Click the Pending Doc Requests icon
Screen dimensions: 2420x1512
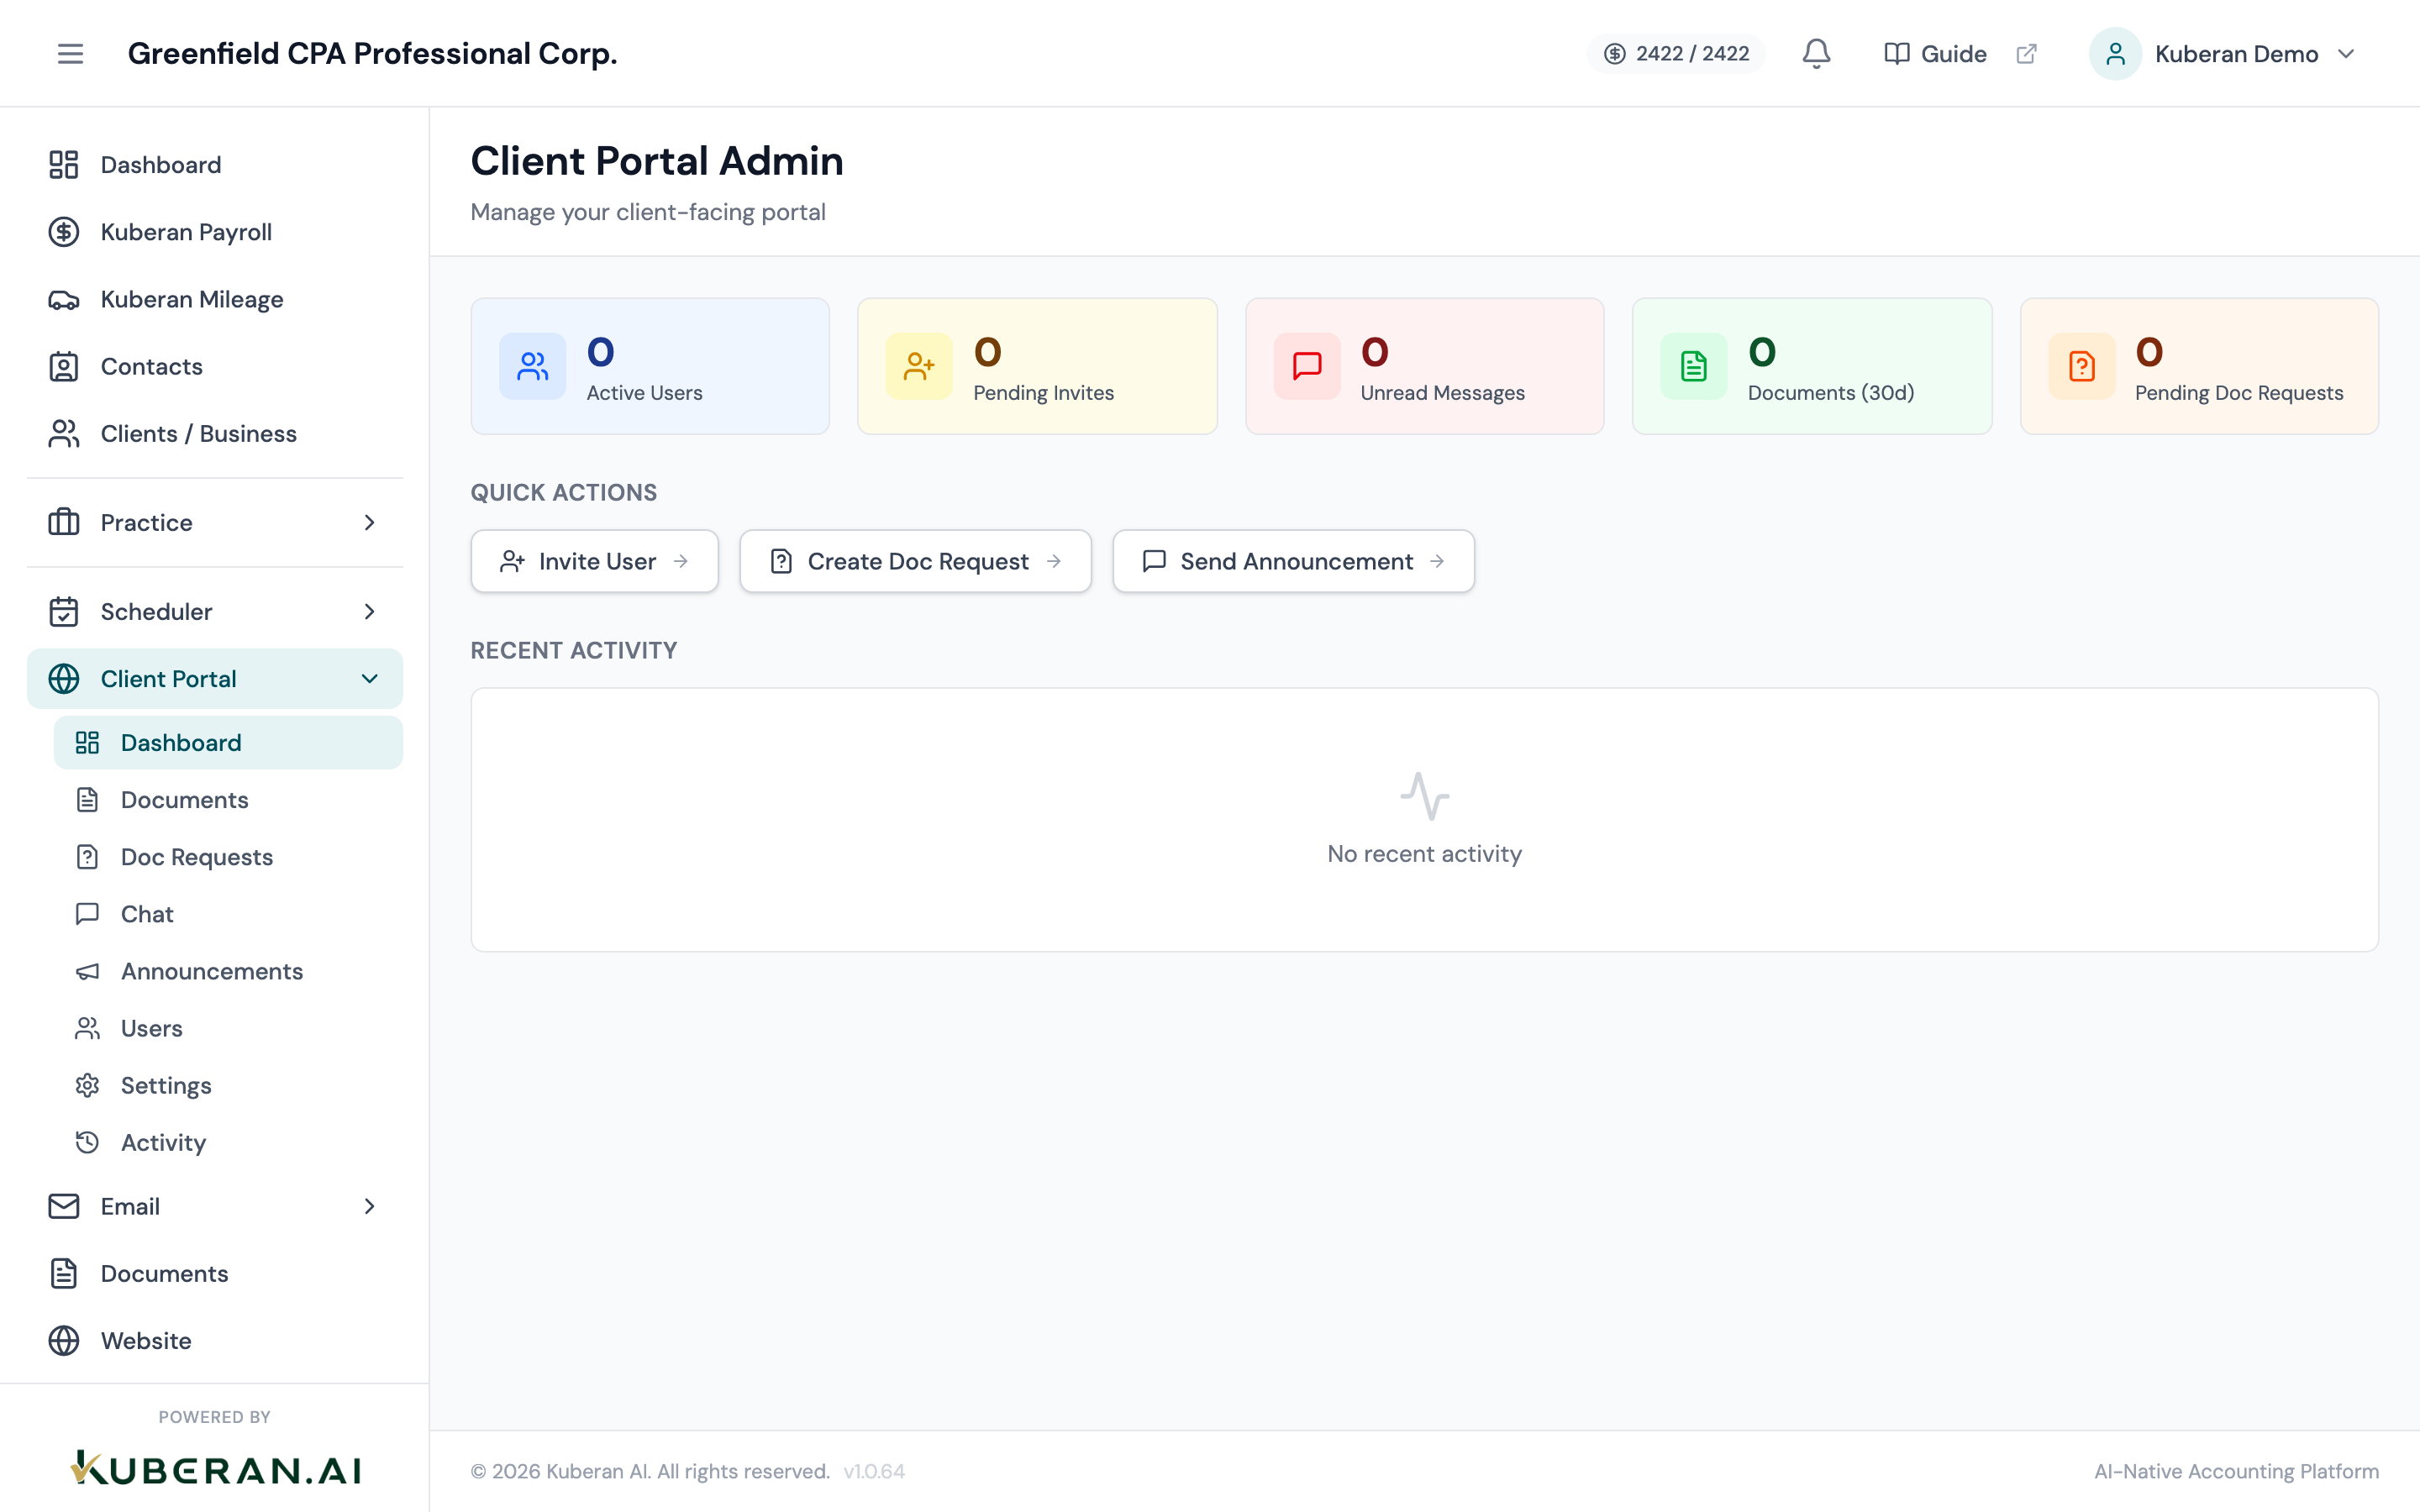[2082, 366]
